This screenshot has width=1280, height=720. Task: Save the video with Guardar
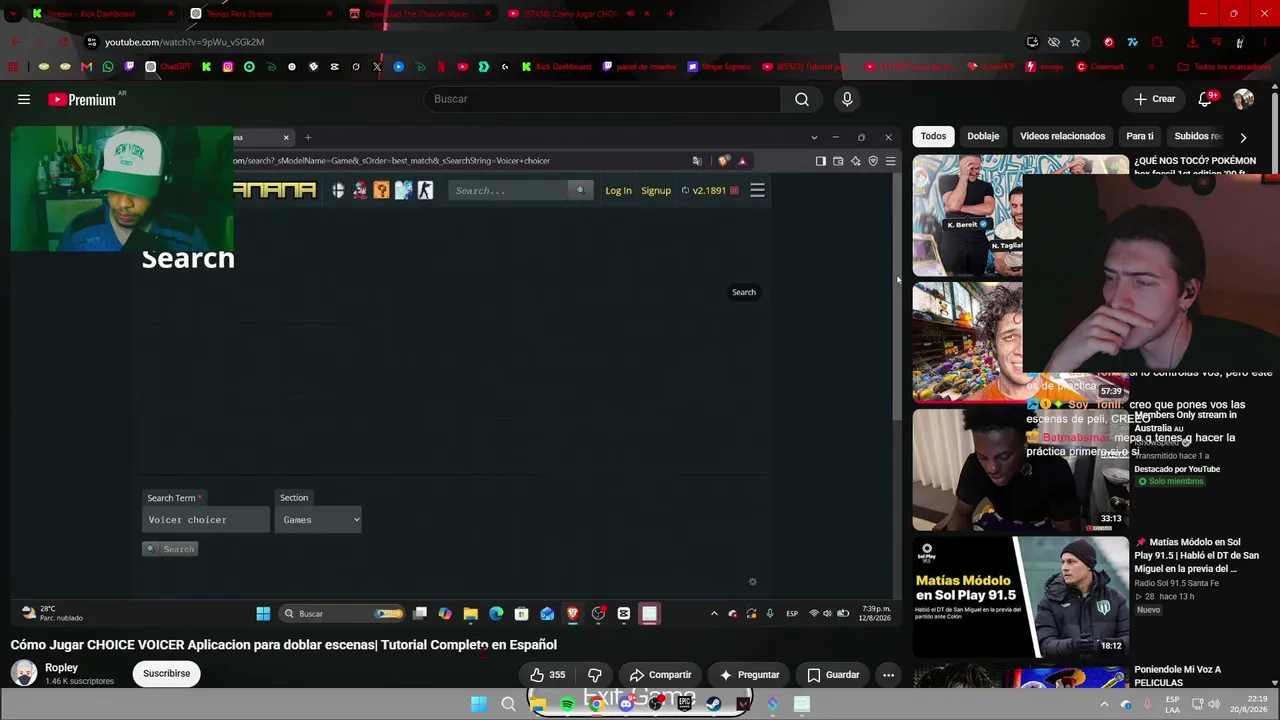point(833,675)
